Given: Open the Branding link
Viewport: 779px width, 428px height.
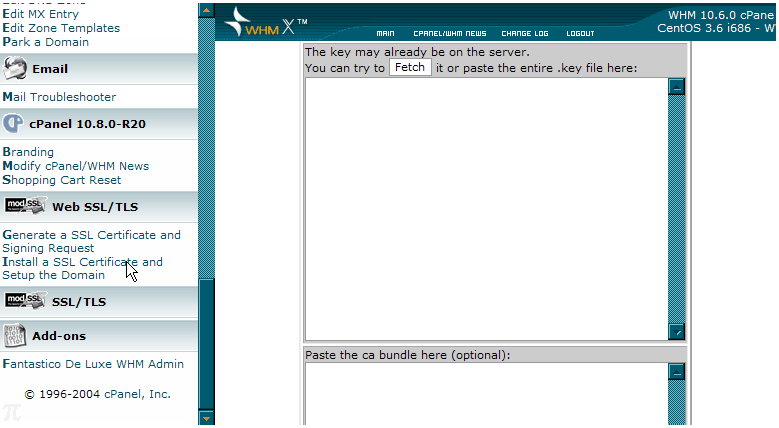Looking at the screenshot, I should [28, 152].
